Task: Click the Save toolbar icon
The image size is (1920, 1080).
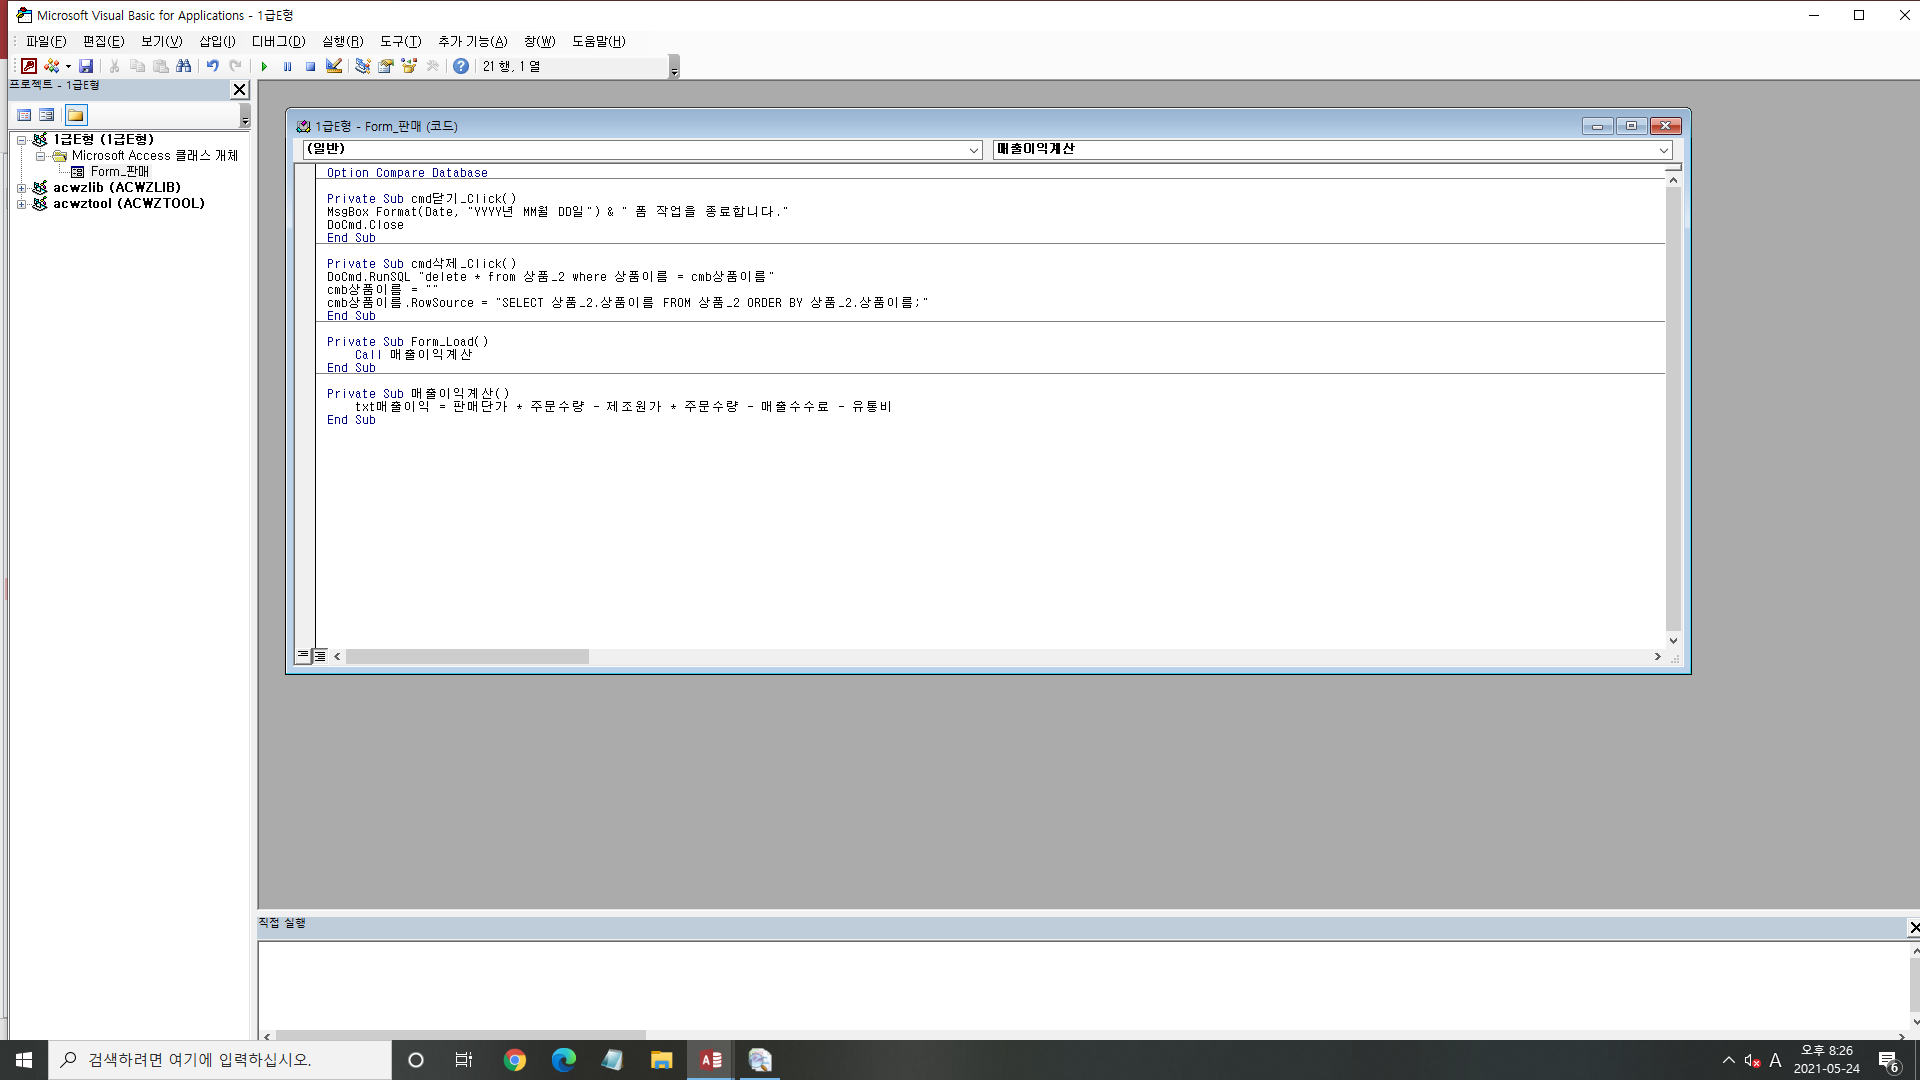Action: click(x=86, y=66)
